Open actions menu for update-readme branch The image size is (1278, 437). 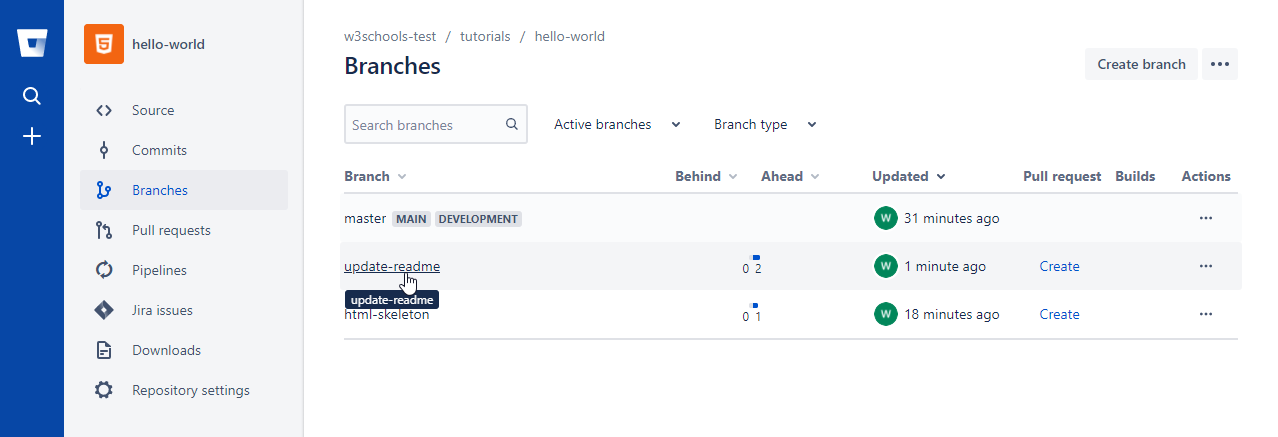[1205, 266]
